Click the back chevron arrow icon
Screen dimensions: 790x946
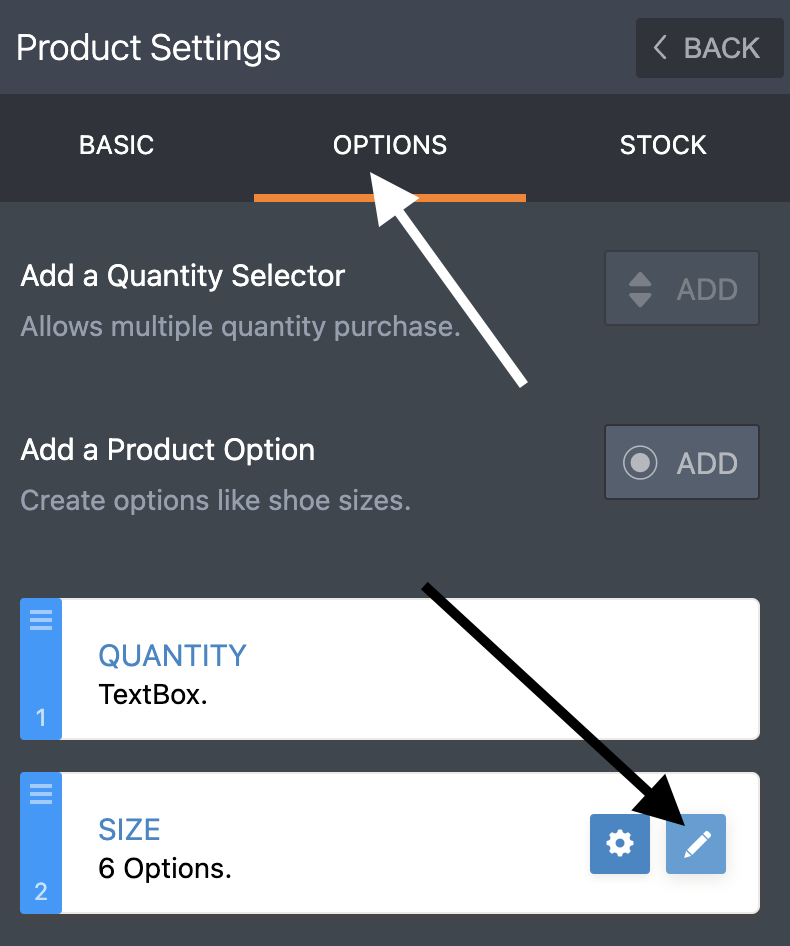(x=660, y=47)
